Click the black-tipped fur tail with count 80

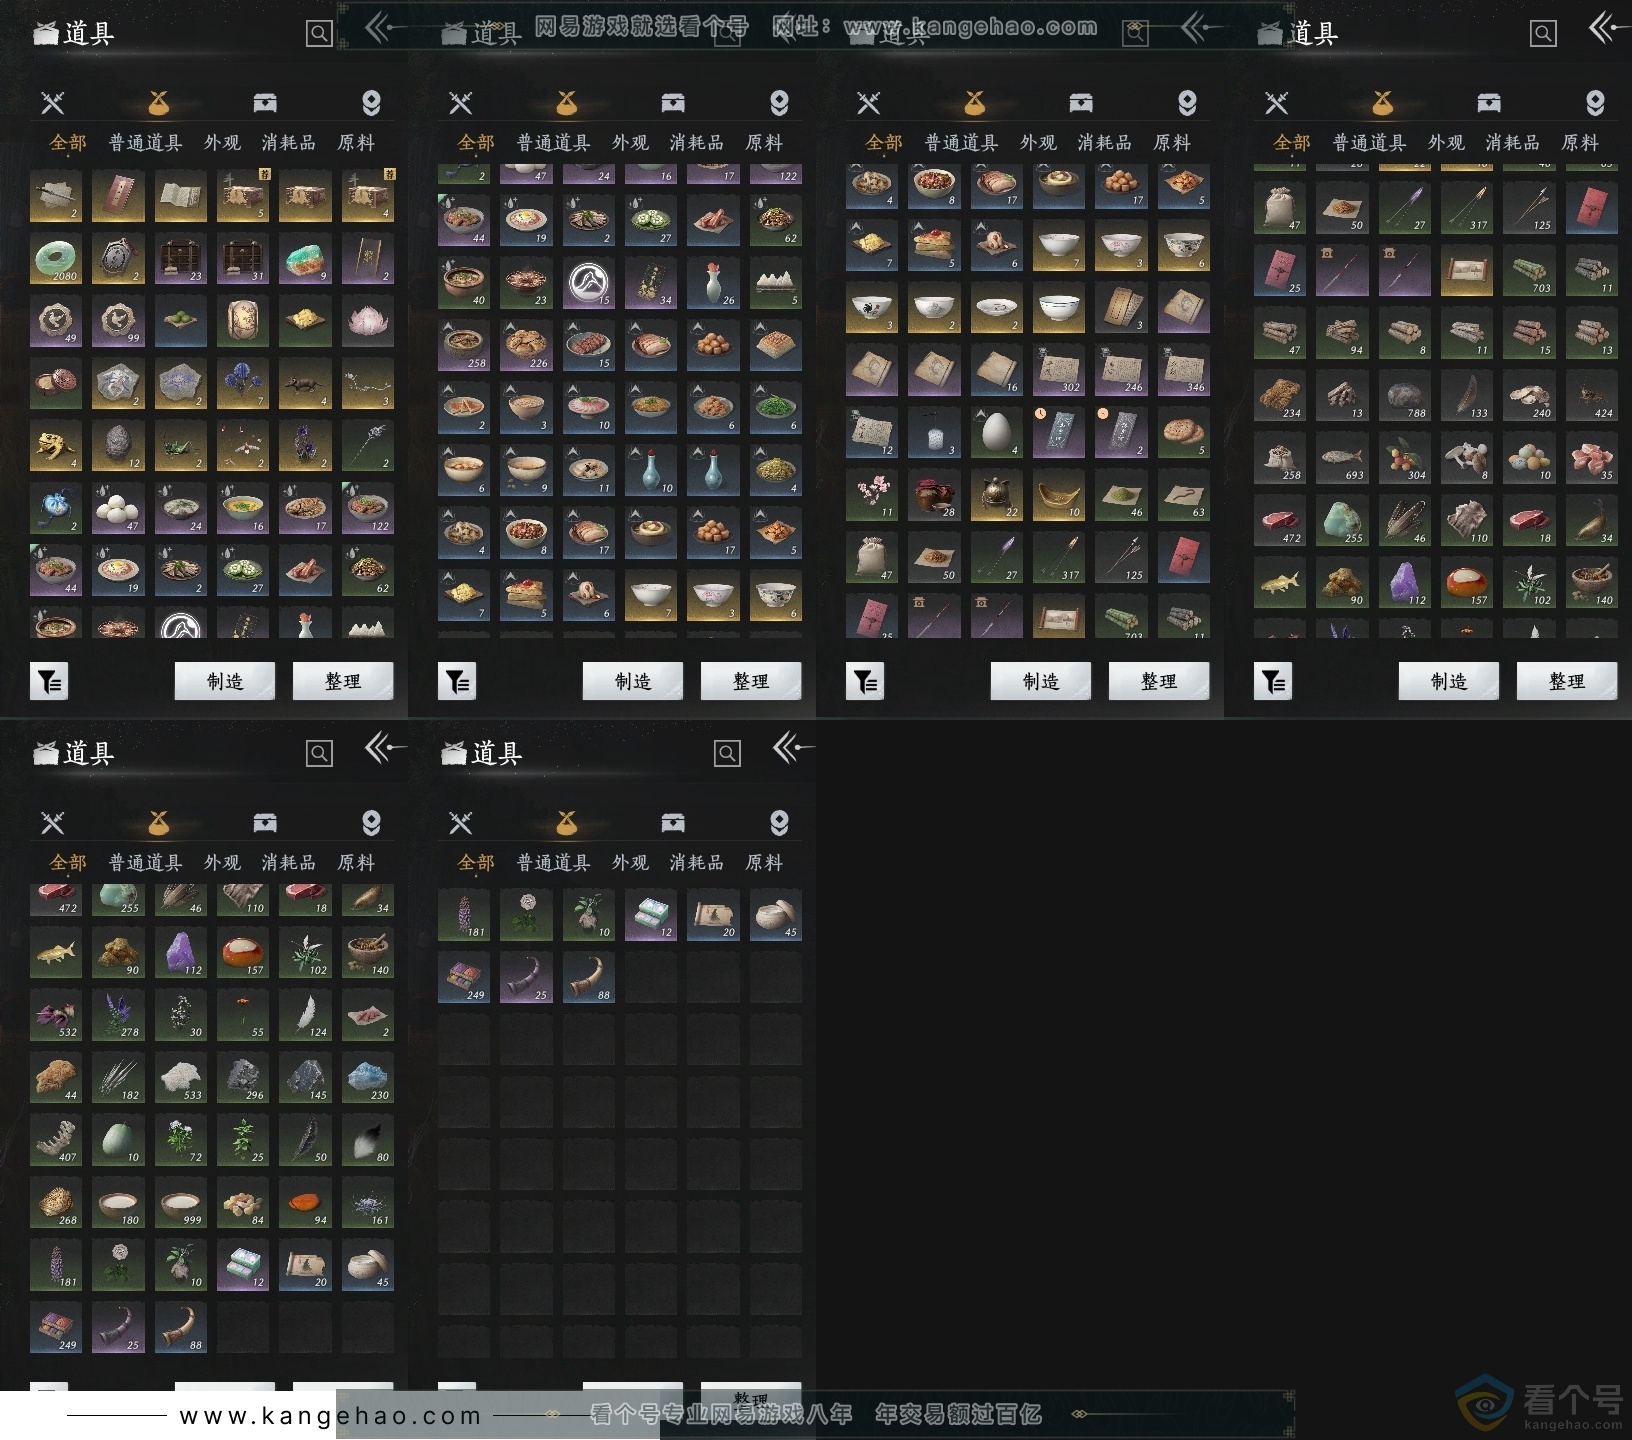367,1140
